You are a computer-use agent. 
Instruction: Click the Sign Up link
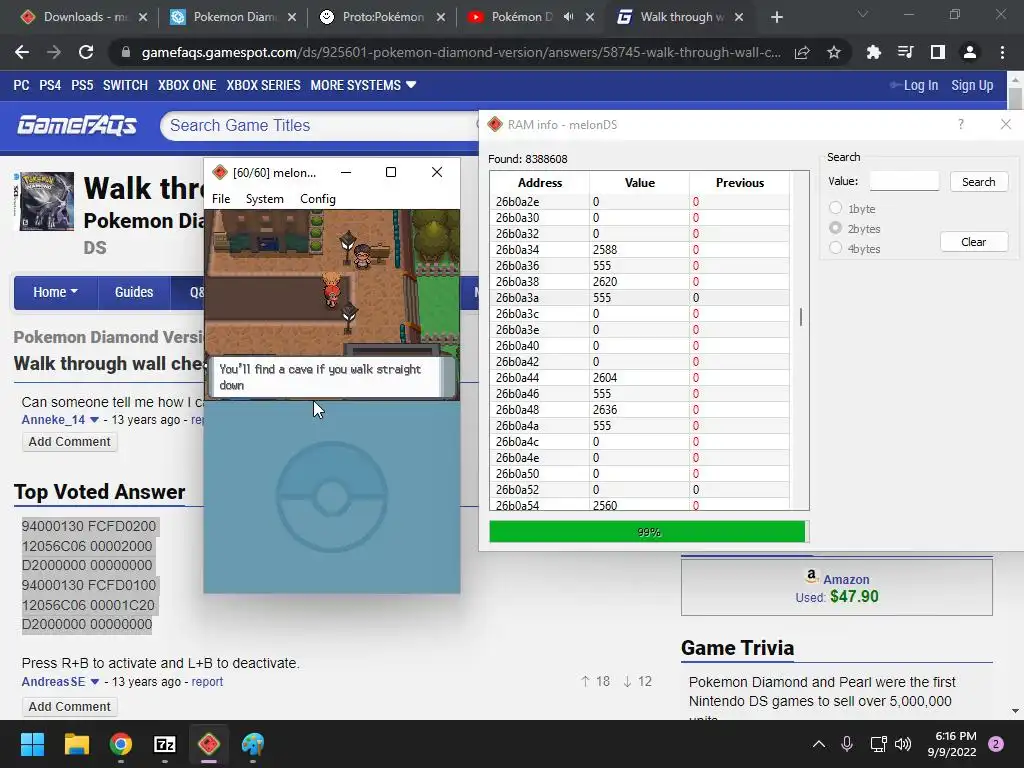pyautogui.click(x=972, y=85)
